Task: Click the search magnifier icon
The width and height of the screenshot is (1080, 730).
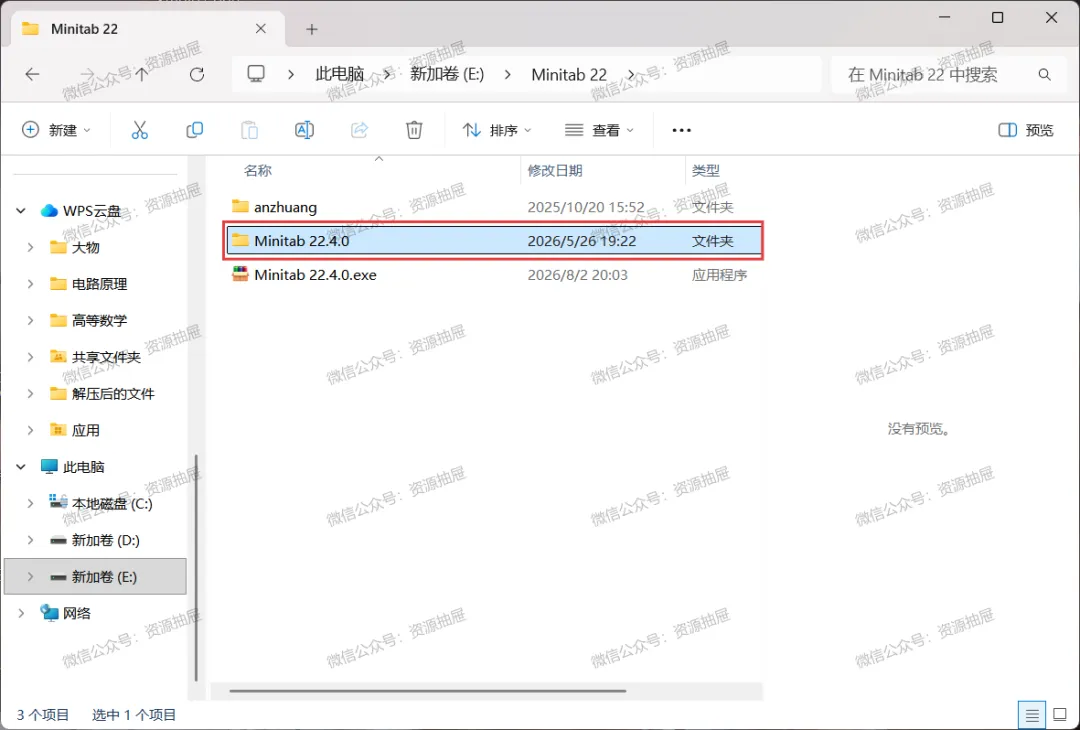Action: point(1044,74)
